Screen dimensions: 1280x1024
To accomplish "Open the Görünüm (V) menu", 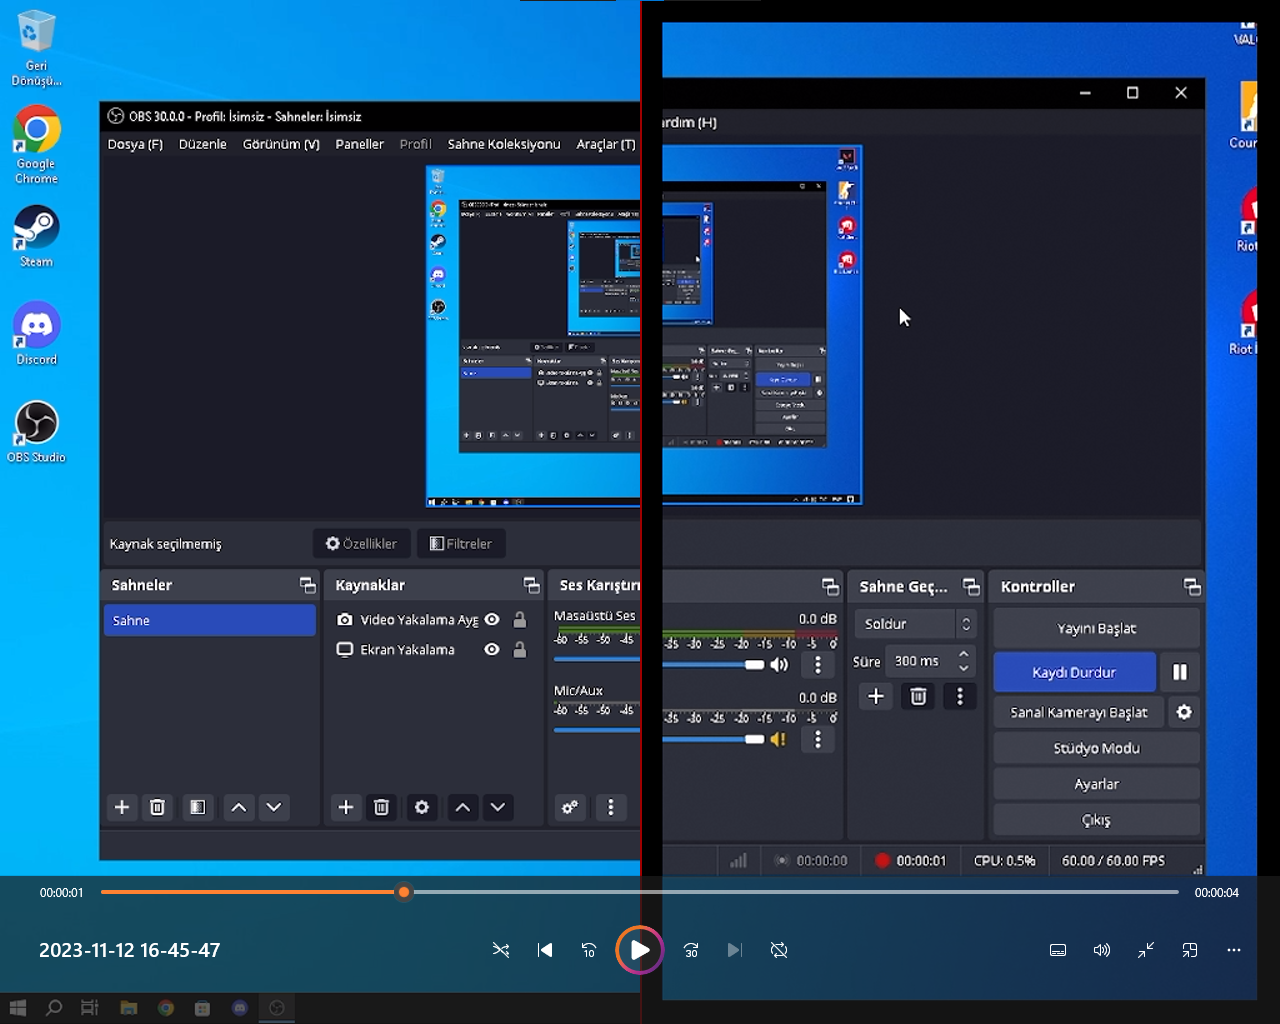I will pyautogui.click(x=281, y=144).
